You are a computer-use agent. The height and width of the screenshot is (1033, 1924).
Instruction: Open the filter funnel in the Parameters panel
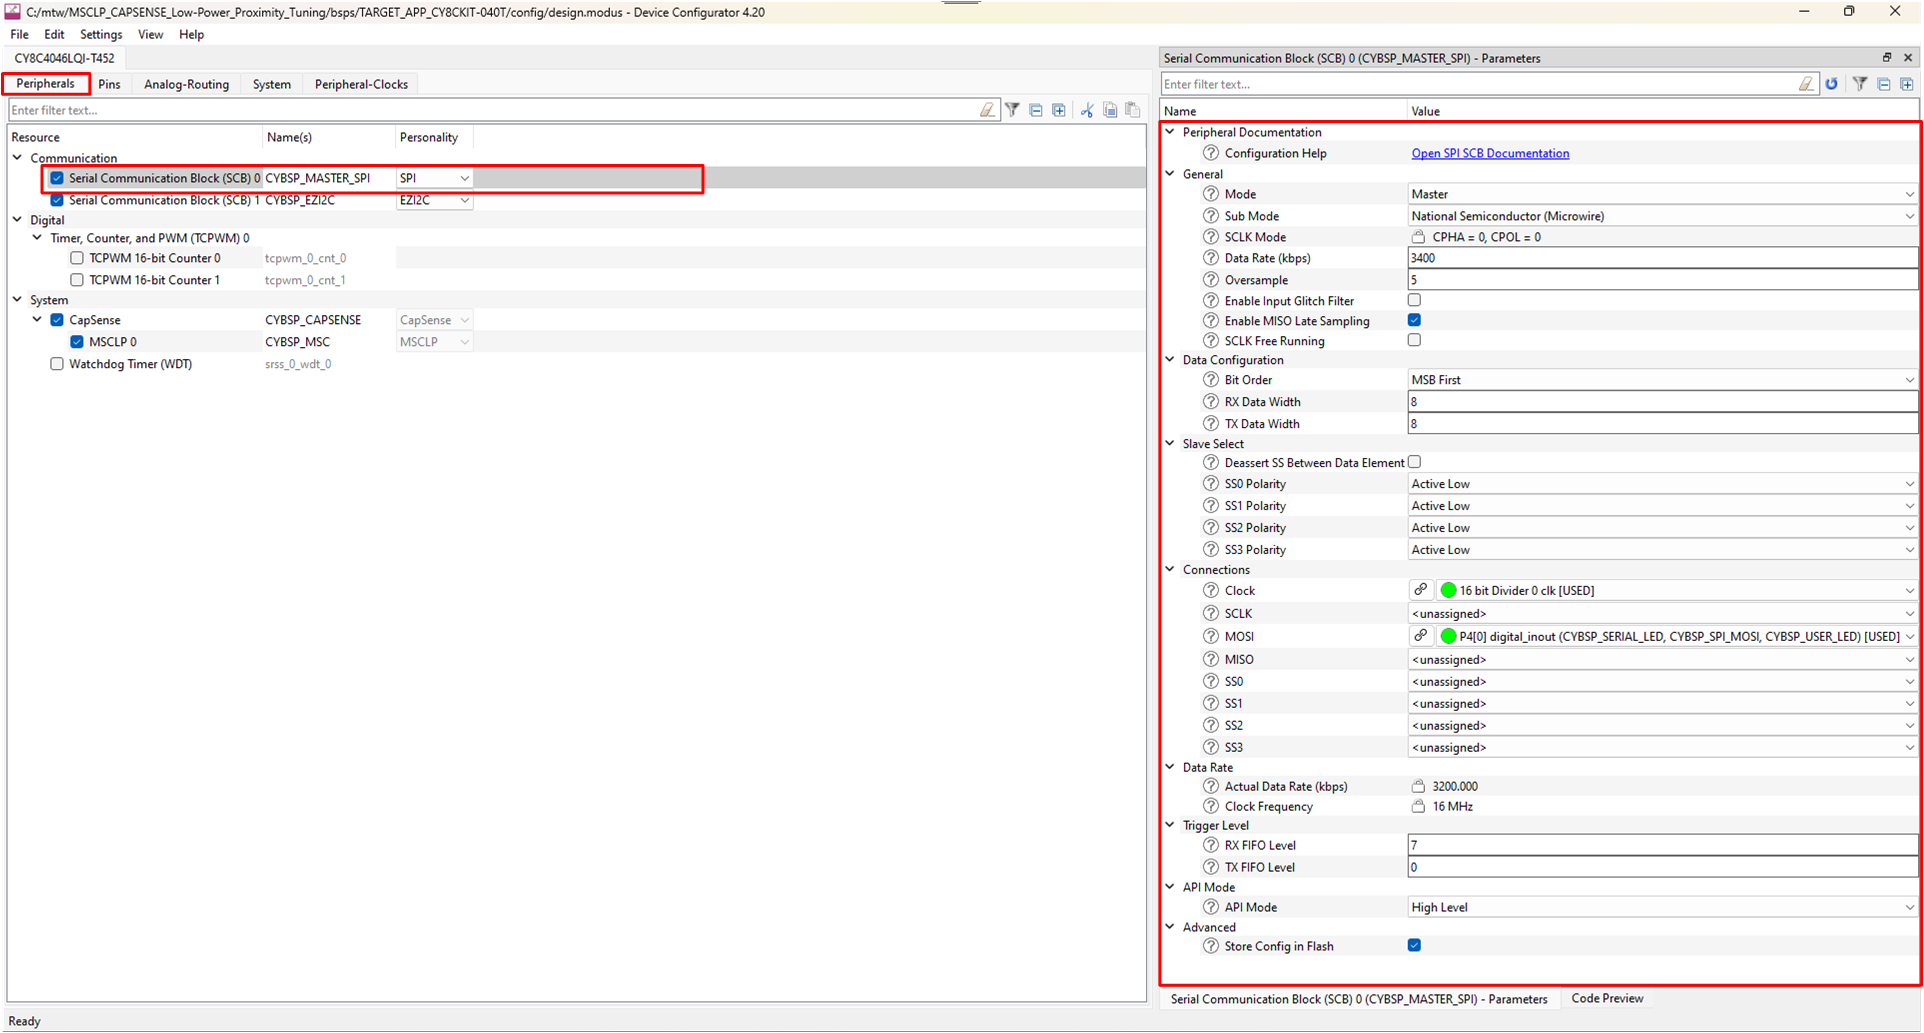click(1860, 84)
